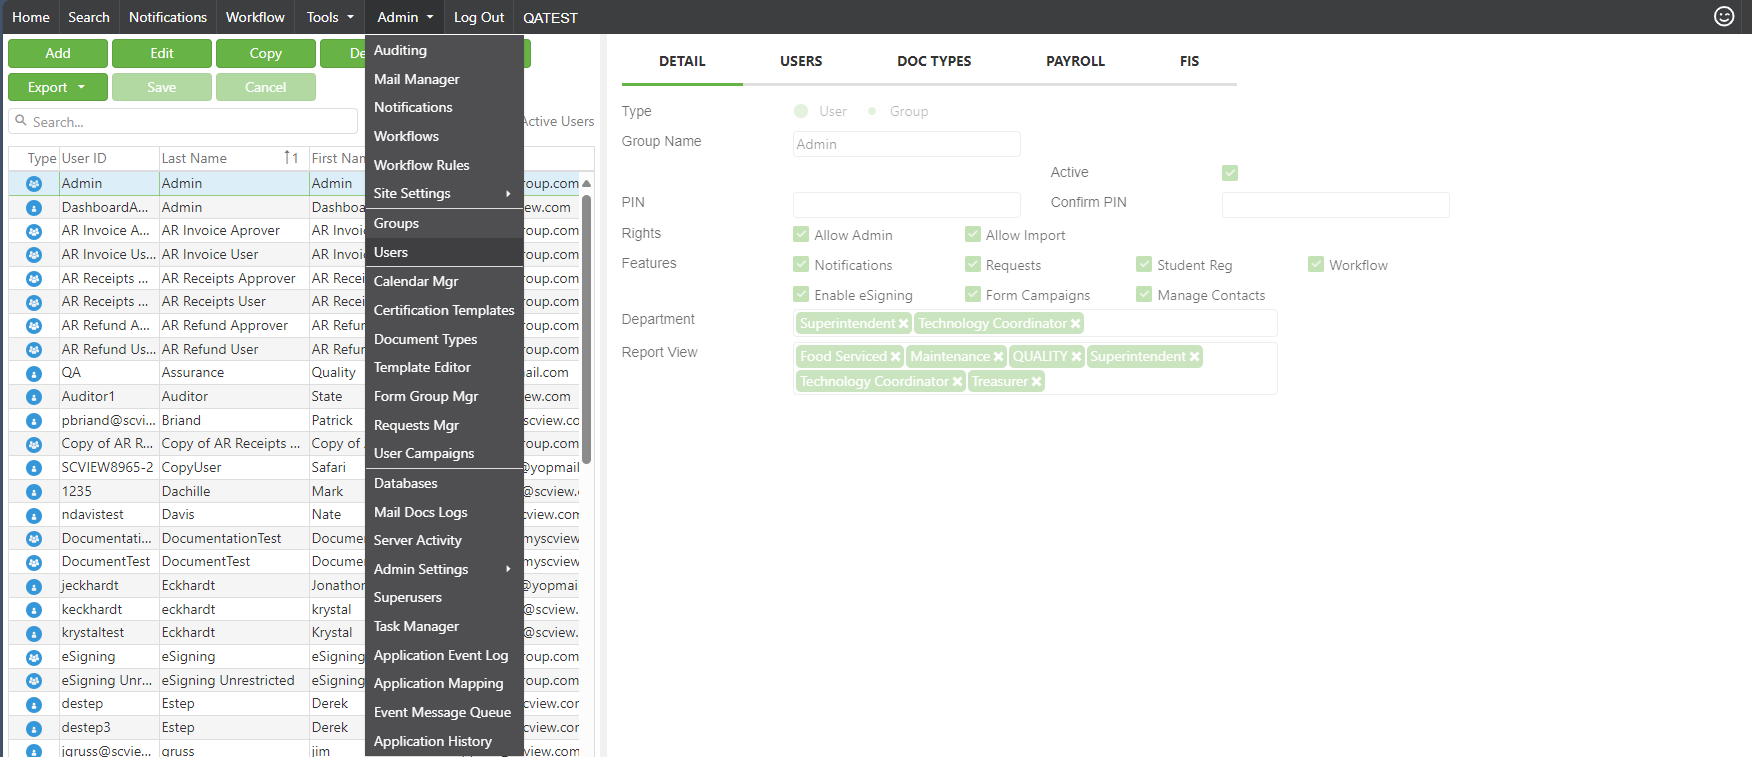Toggle Allow Admin checkbox

pyautogui.click(x=801, y=234)
